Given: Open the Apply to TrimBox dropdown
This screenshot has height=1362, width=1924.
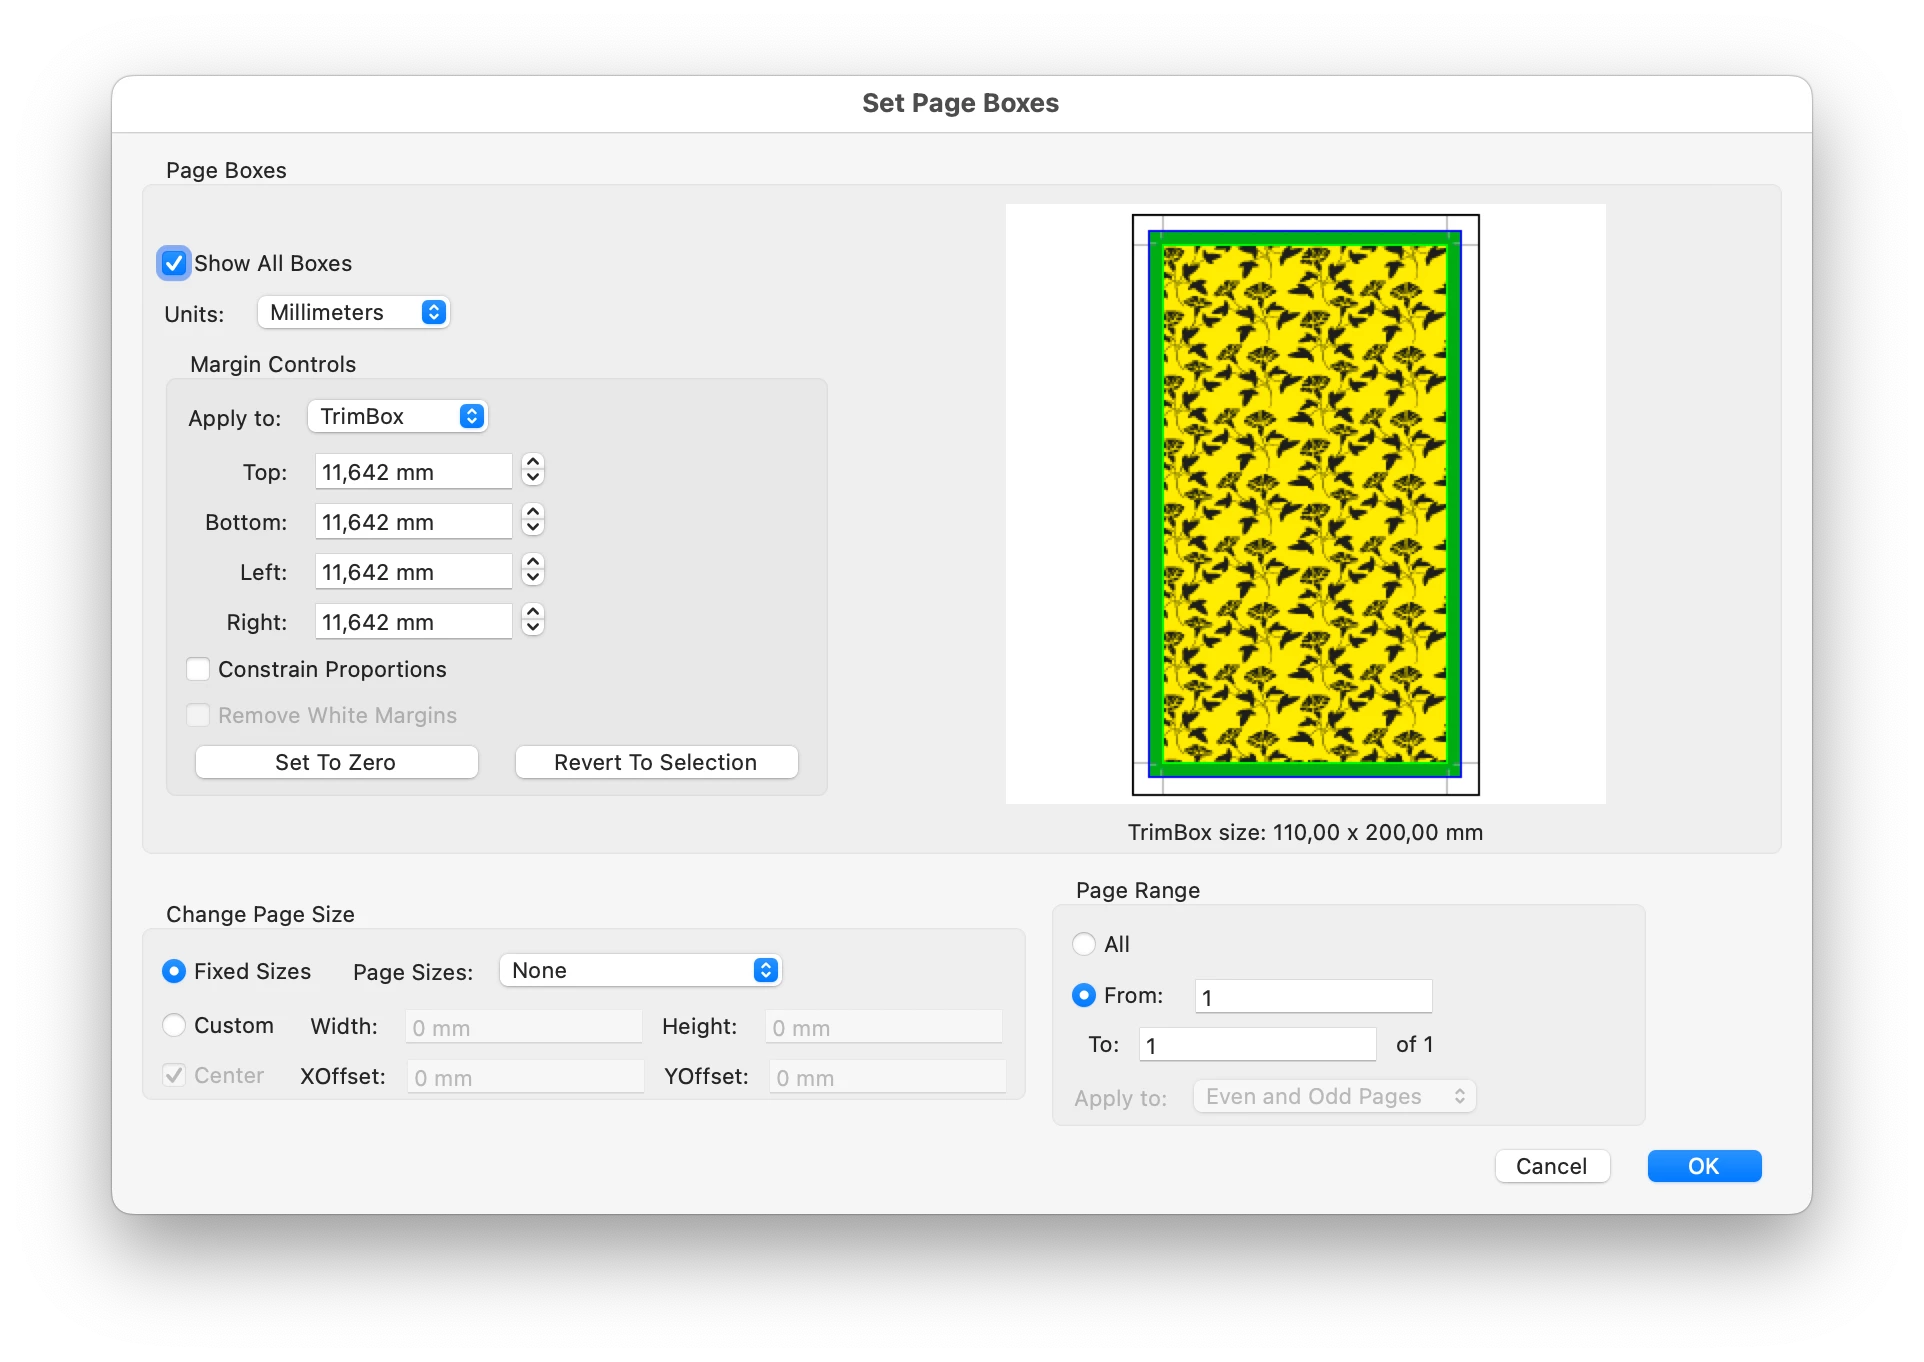Looking at the screenshot, I should (398, 416).
